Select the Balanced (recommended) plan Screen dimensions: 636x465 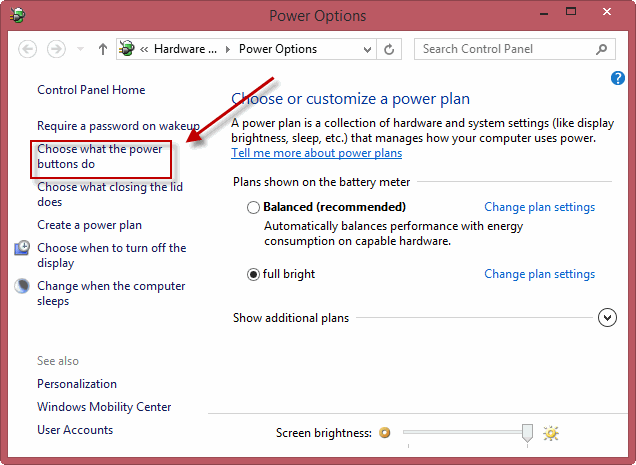tap(253, 207)
